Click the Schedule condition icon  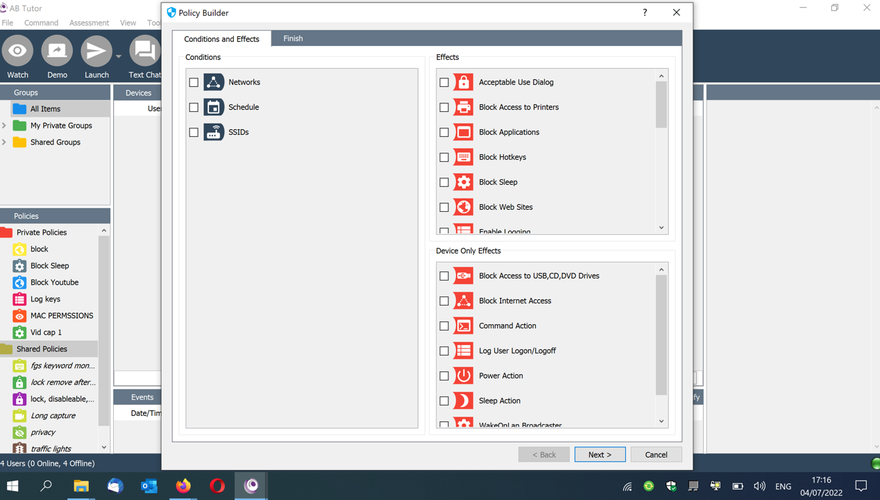[x=214, y=107]
